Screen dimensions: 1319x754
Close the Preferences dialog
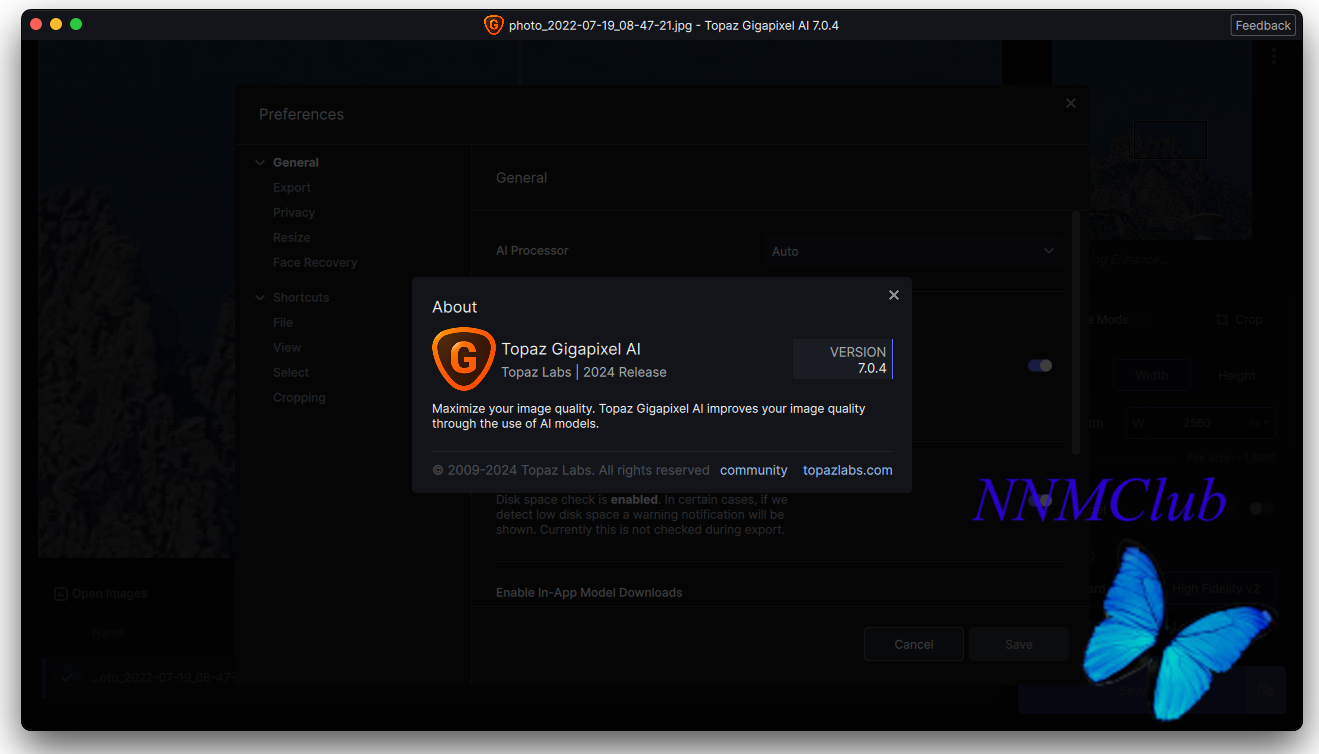(x=1071, y=103)
